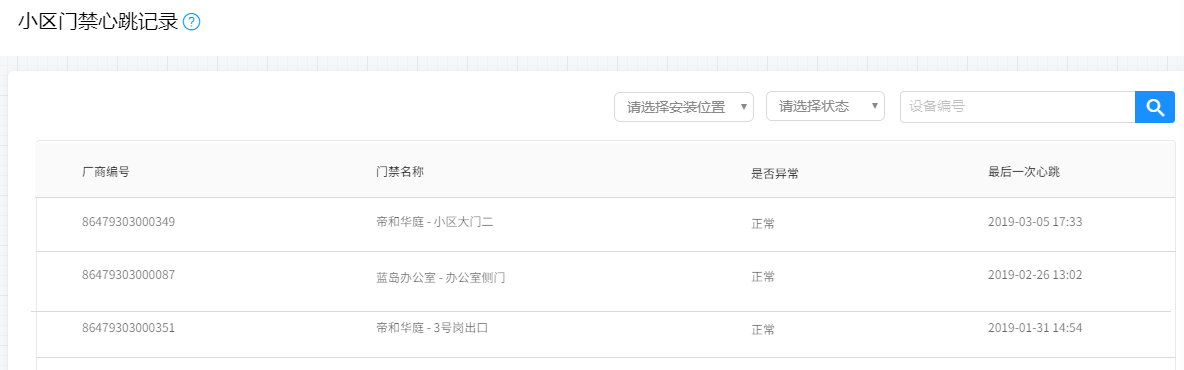Click the 厂商编号 column header
Screen dimensions: 1184x370
point(106,171)
